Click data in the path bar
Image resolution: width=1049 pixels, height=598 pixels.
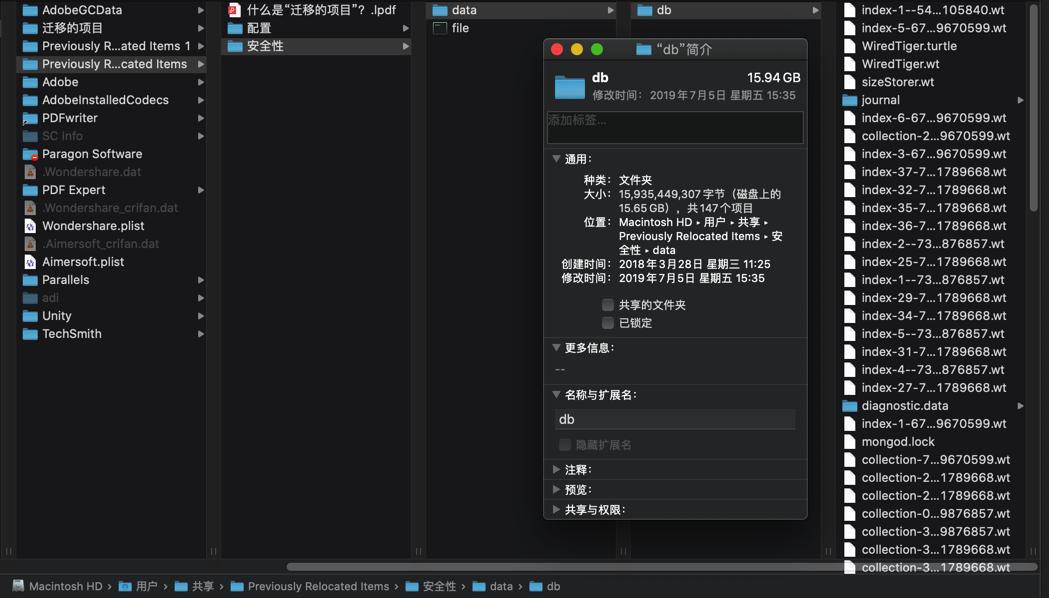tap(500, 586)
